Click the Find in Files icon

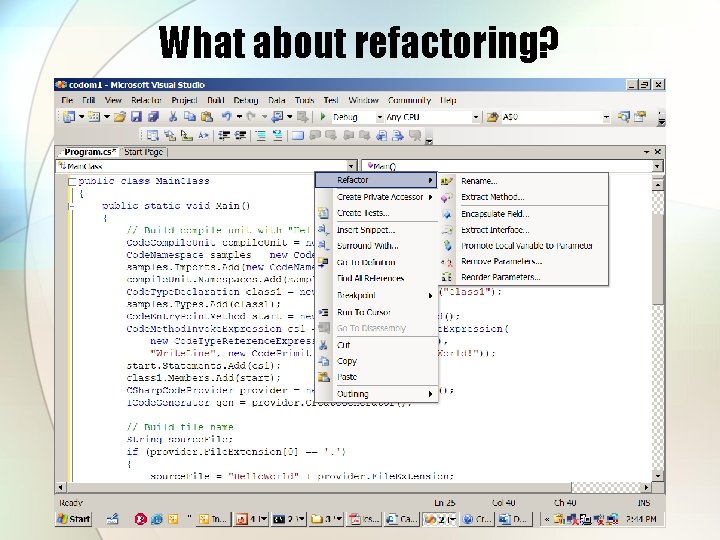[x=492, y=117]
